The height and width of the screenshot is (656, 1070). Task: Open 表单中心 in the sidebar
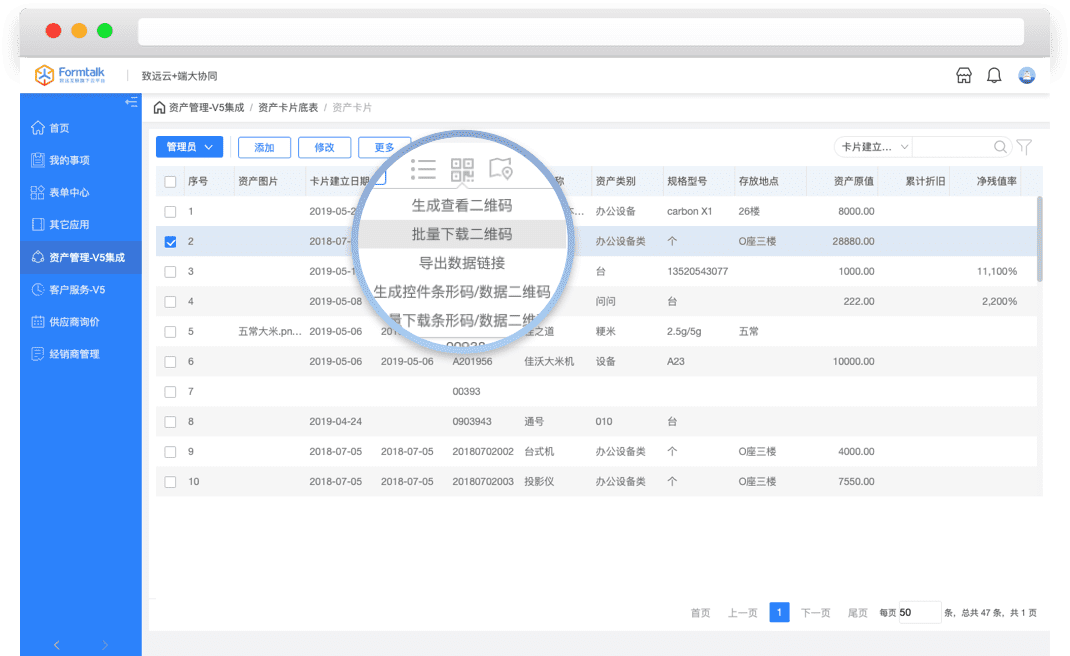[x=69, y=192]
